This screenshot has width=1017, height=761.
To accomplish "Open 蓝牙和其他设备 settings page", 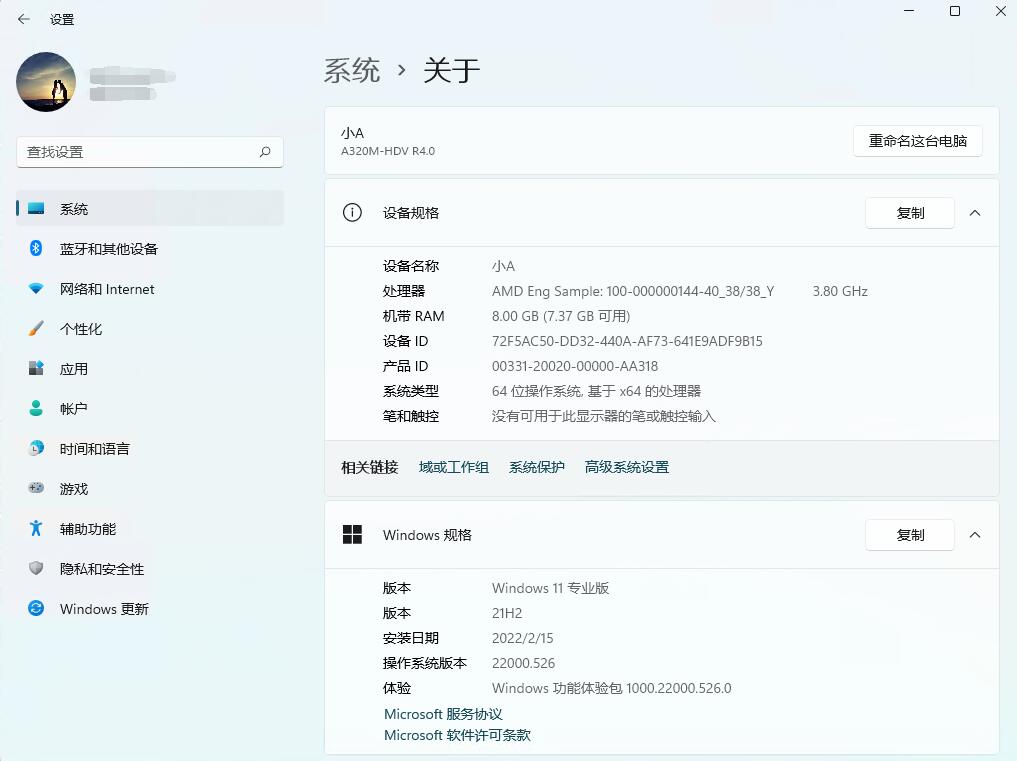I will (x=150, y=249).
